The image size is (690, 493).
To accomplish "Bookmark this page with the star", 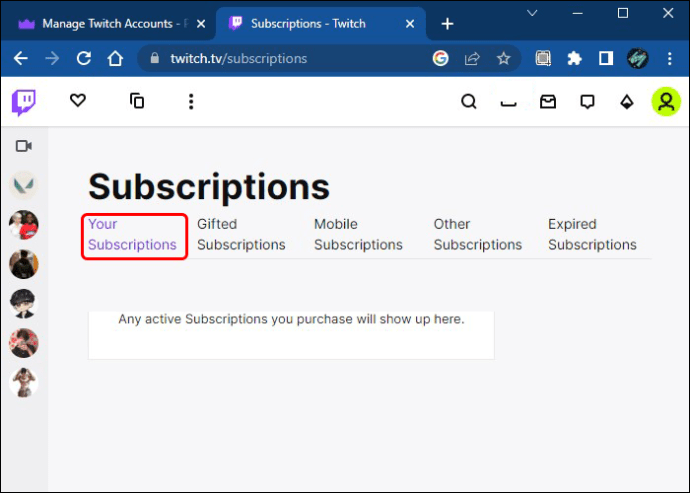I will coord(503,58).
